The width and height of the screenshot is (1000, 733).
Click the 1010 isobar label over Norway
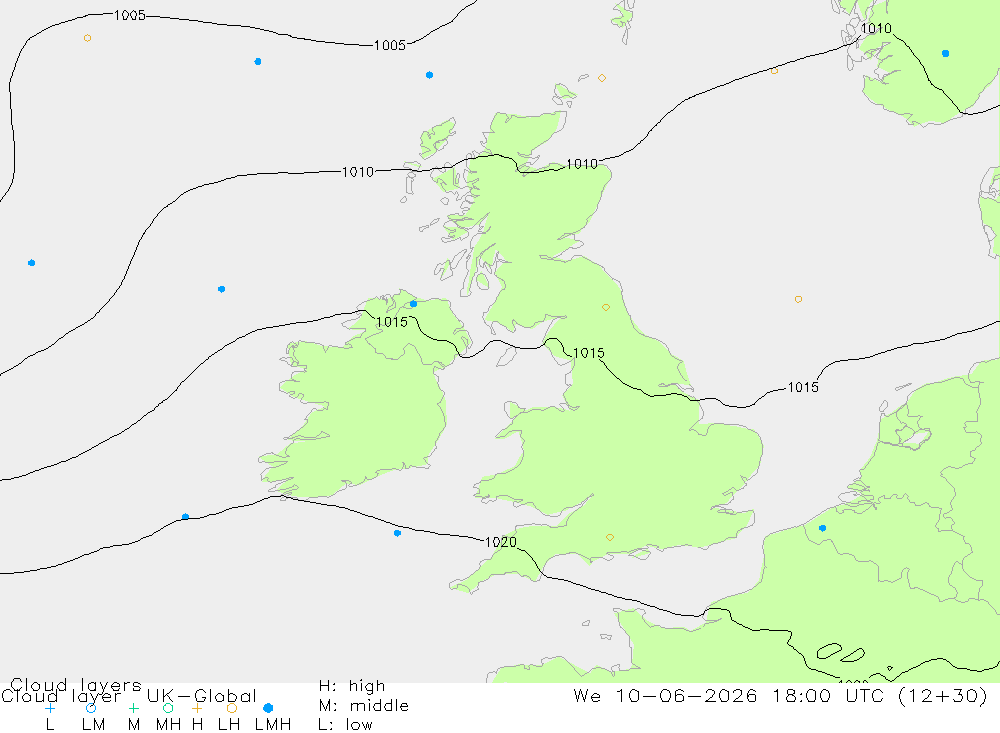(x=876, y=28)
